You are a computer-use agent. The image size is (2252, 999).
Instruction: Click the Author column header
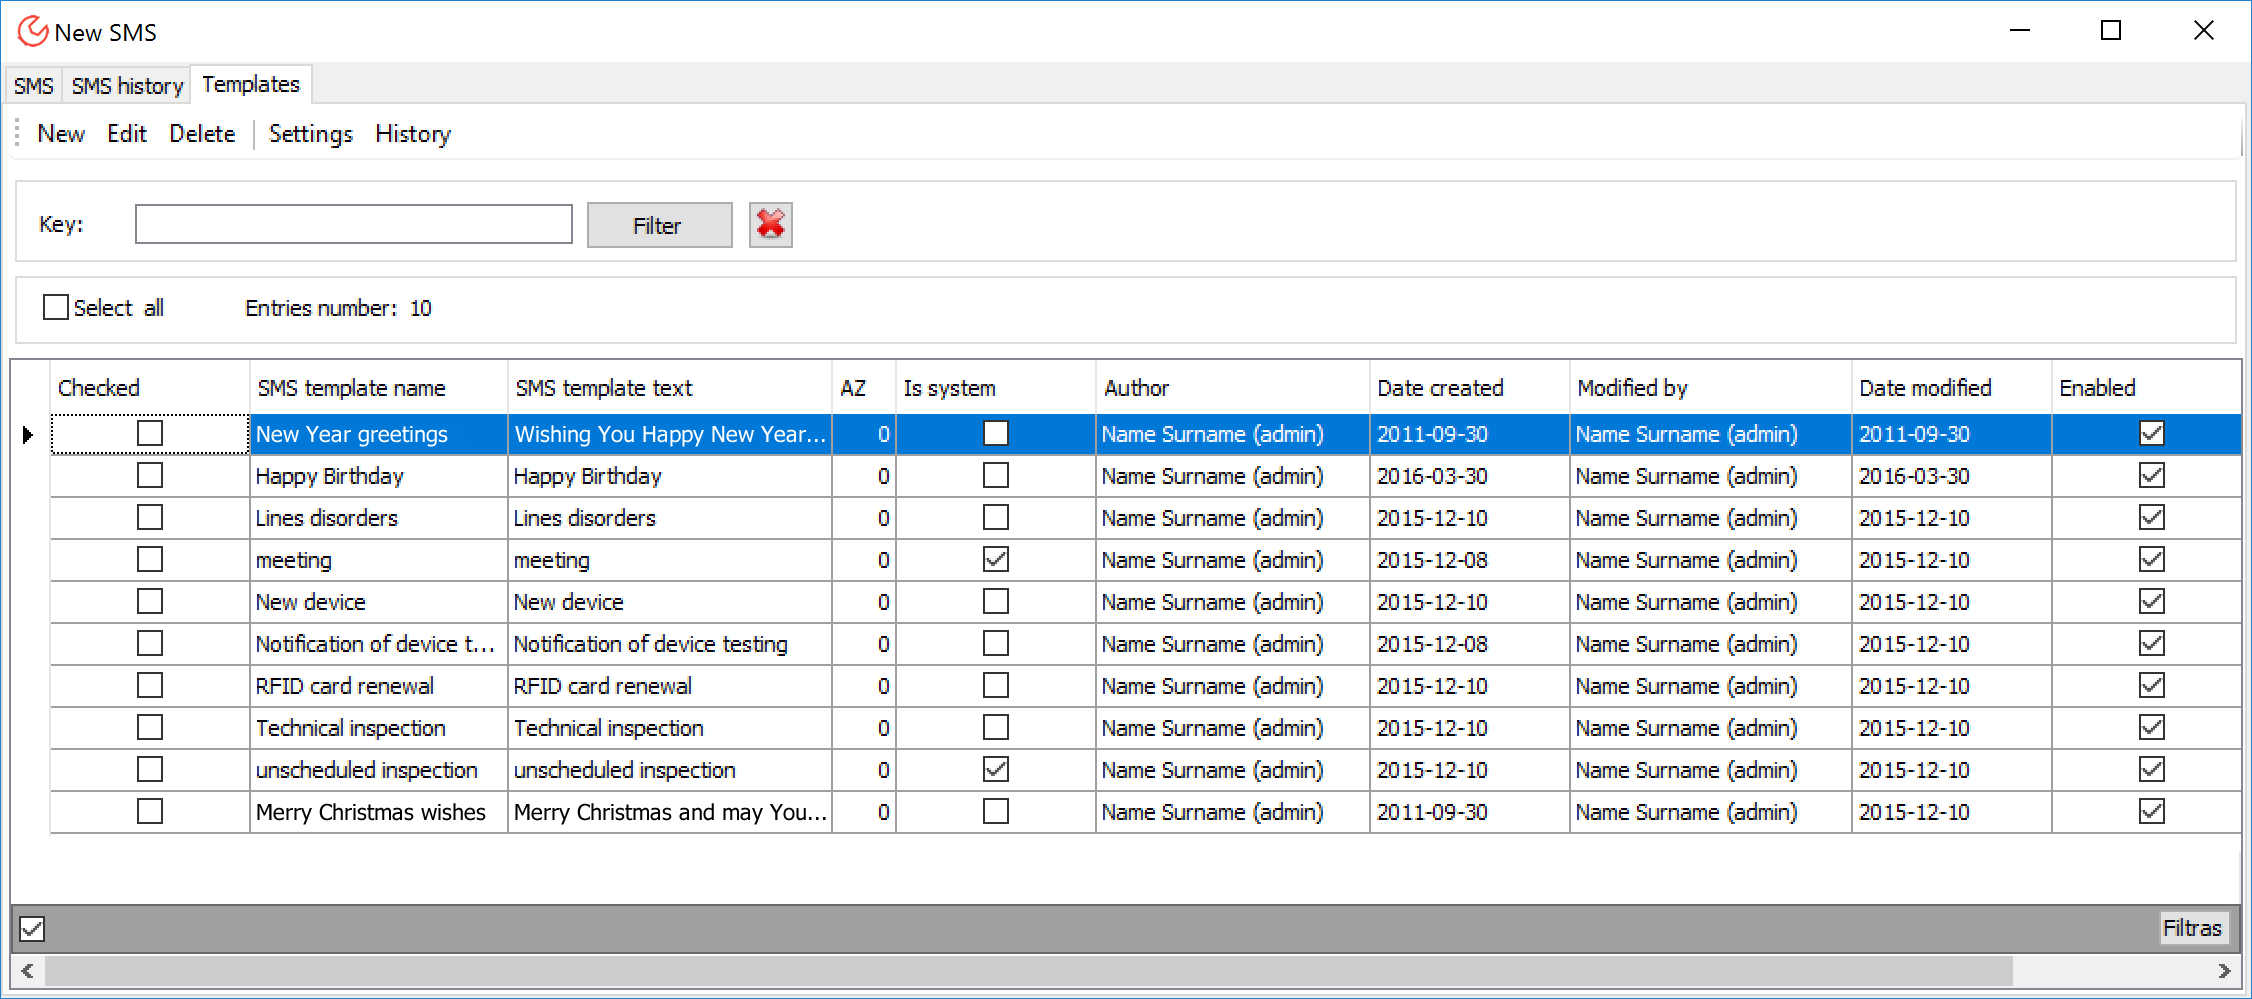[1233, 388]
